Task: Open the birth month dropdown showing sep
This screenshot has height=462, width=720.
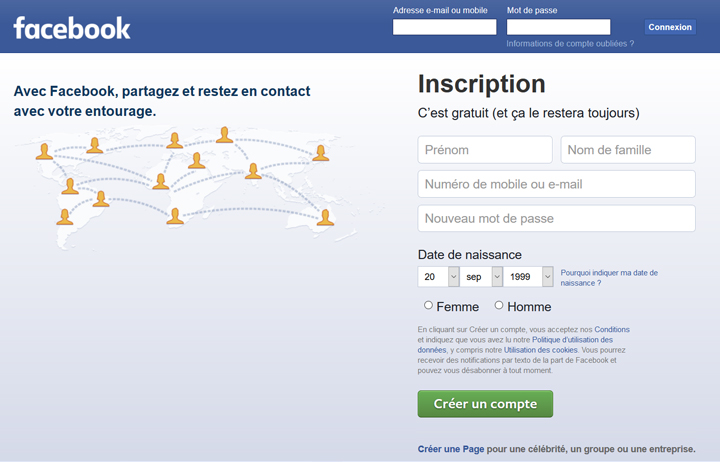Action: (481, 276)
